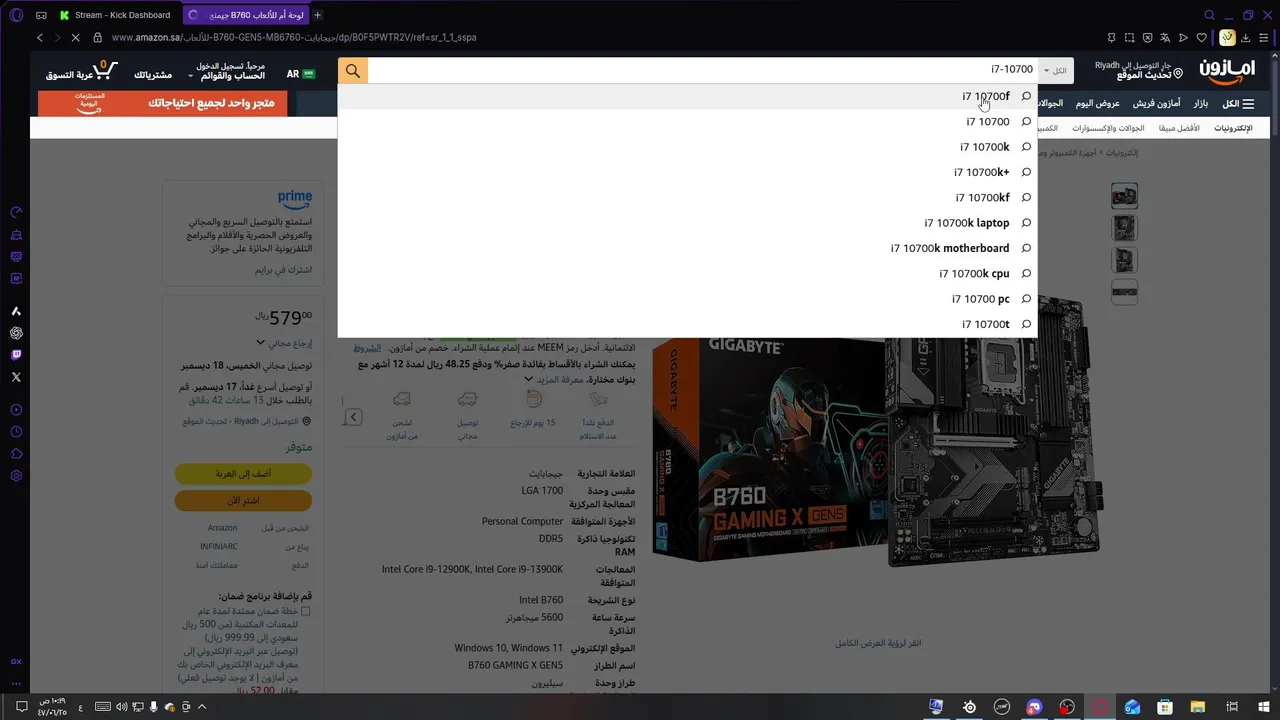Image resolution: width=1280 pixels, height=720 pixels.
Task: Click the snapshot capture icon in the address bar
Action: [x=1129, y=38]
